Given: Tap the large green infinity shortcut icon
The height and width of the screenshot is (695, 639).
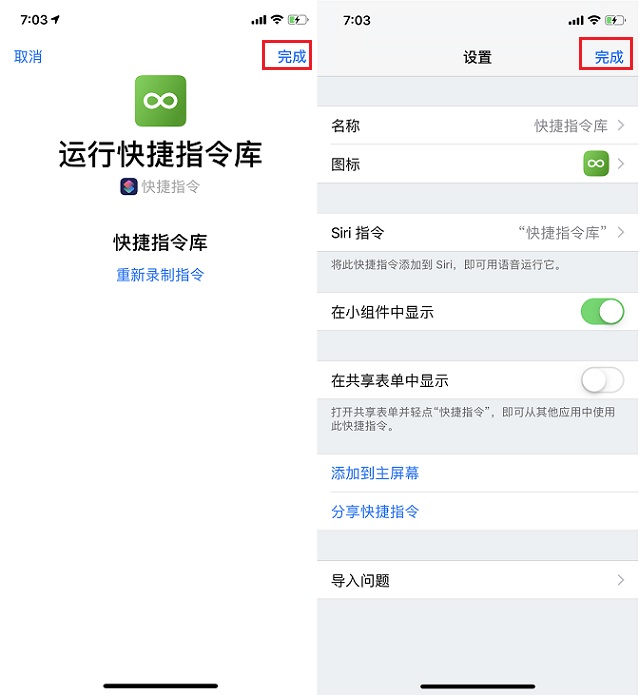Looking at the screenshot, I should pyautogui.click(x=160, y=101).
